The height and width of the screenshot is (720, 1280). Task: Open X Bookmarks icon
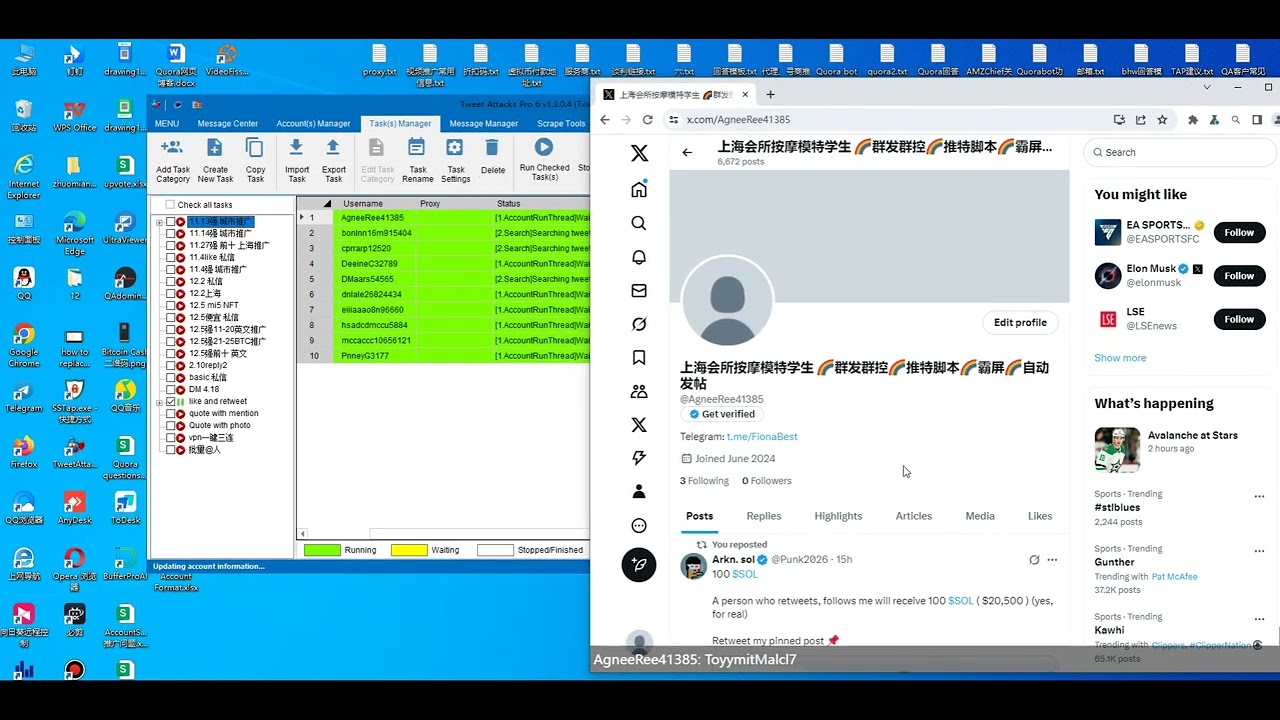click(639, 358)
